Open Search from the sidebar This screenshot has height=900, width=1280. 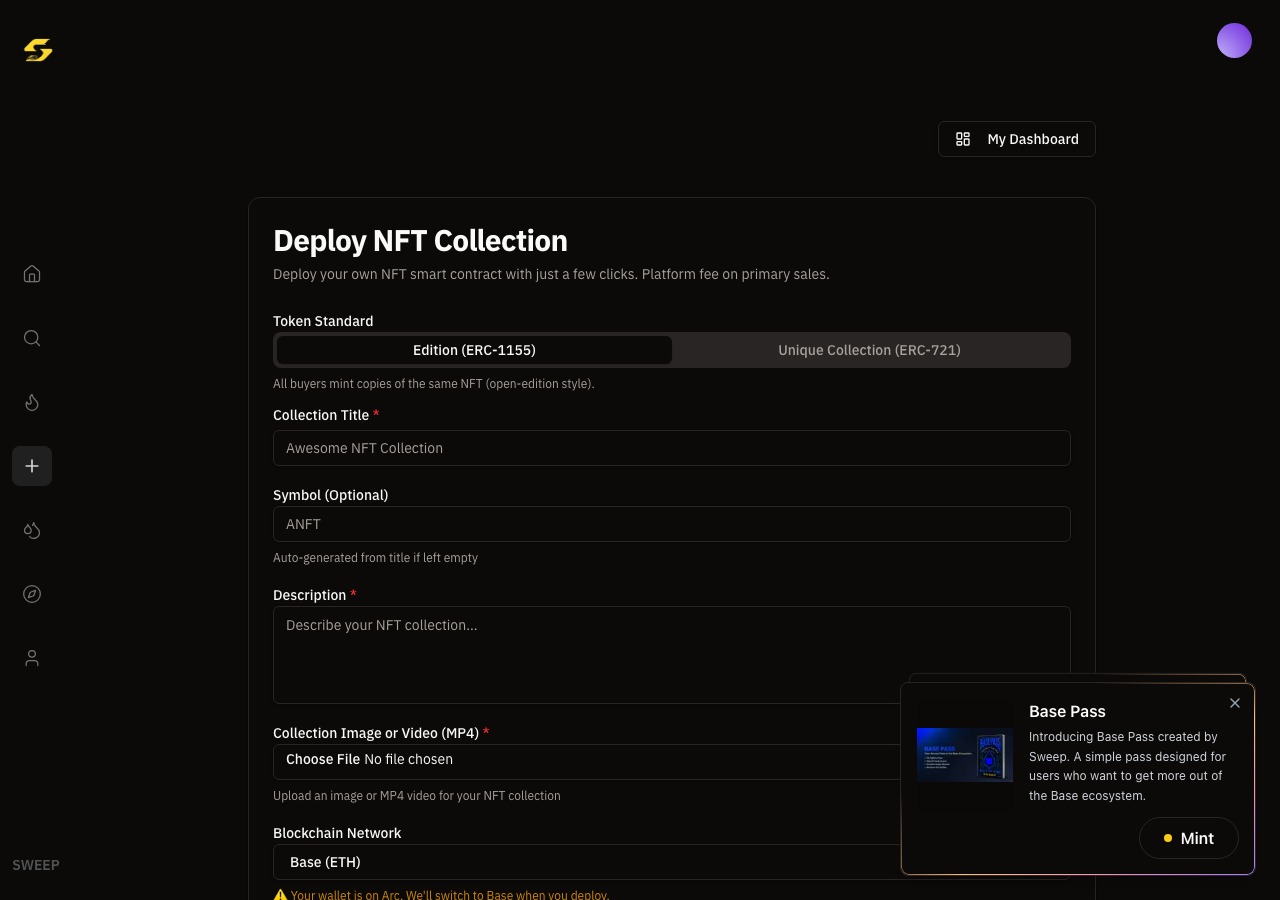(32, 338)
